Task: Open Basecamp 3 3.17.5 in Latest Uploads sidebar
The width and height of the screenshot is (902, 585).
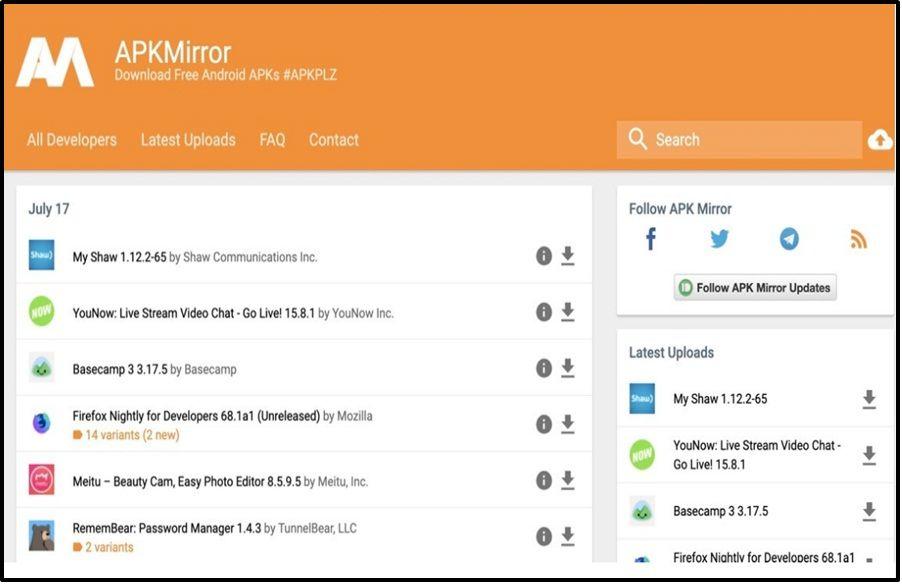Action: [721, 511]
